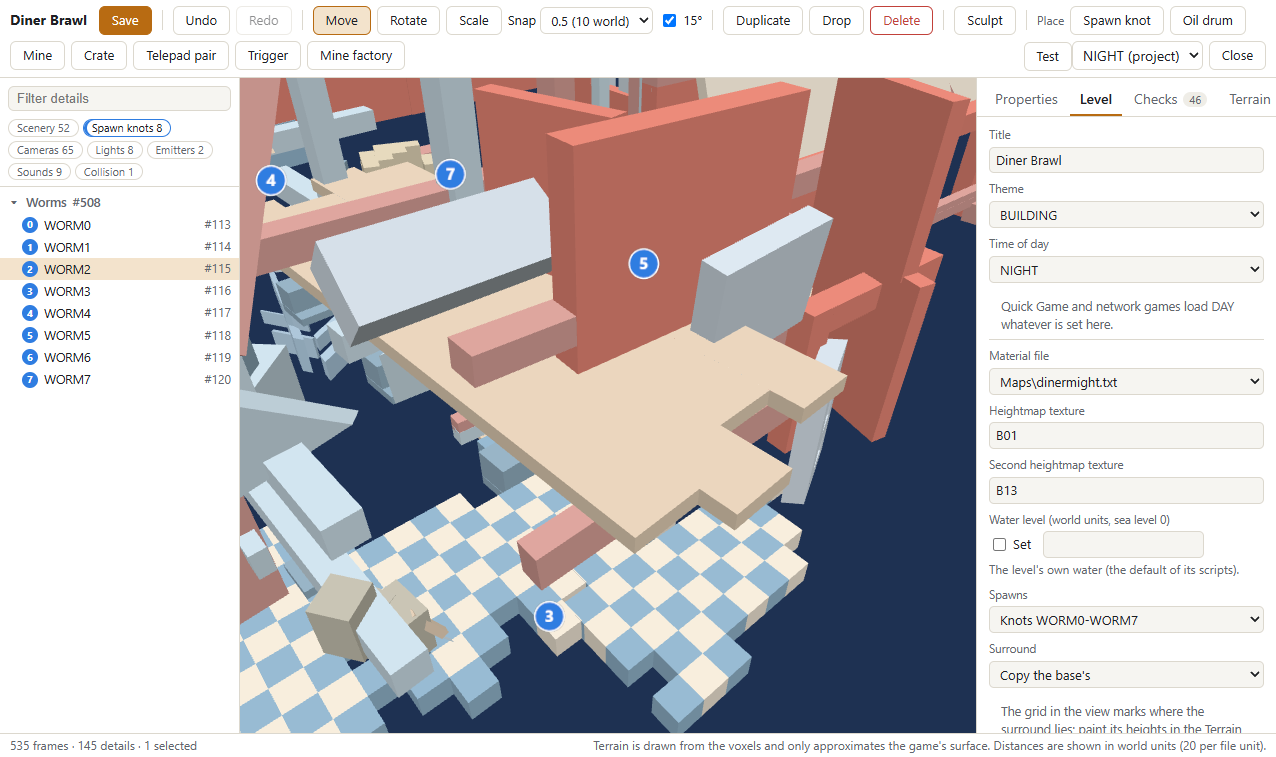Viewport: 1276px width, 757px height.
Task: Click spawn knot marker 7 in viewport
Action: [450, 175]
